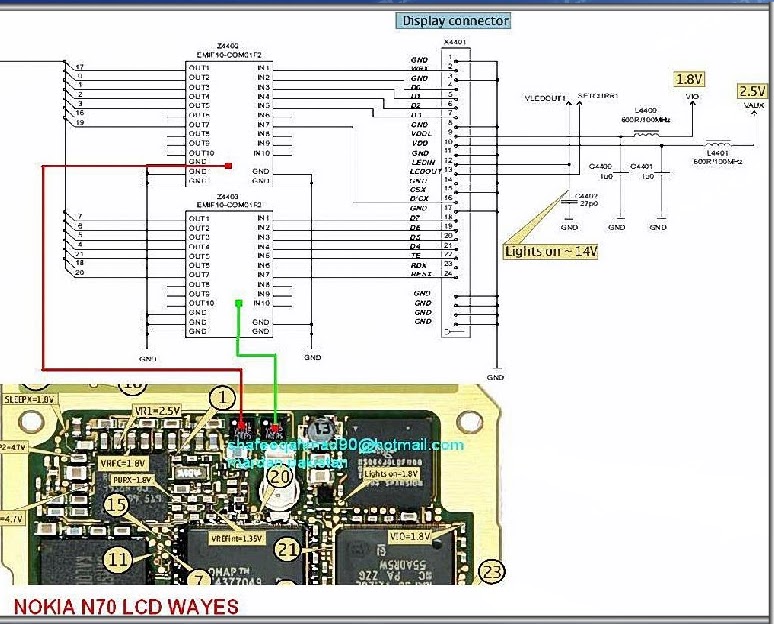Viewport: 774px width, 624px height.
Task: Click the NOKIA N70 LCD WAYES title
Action: coord(126,607)
